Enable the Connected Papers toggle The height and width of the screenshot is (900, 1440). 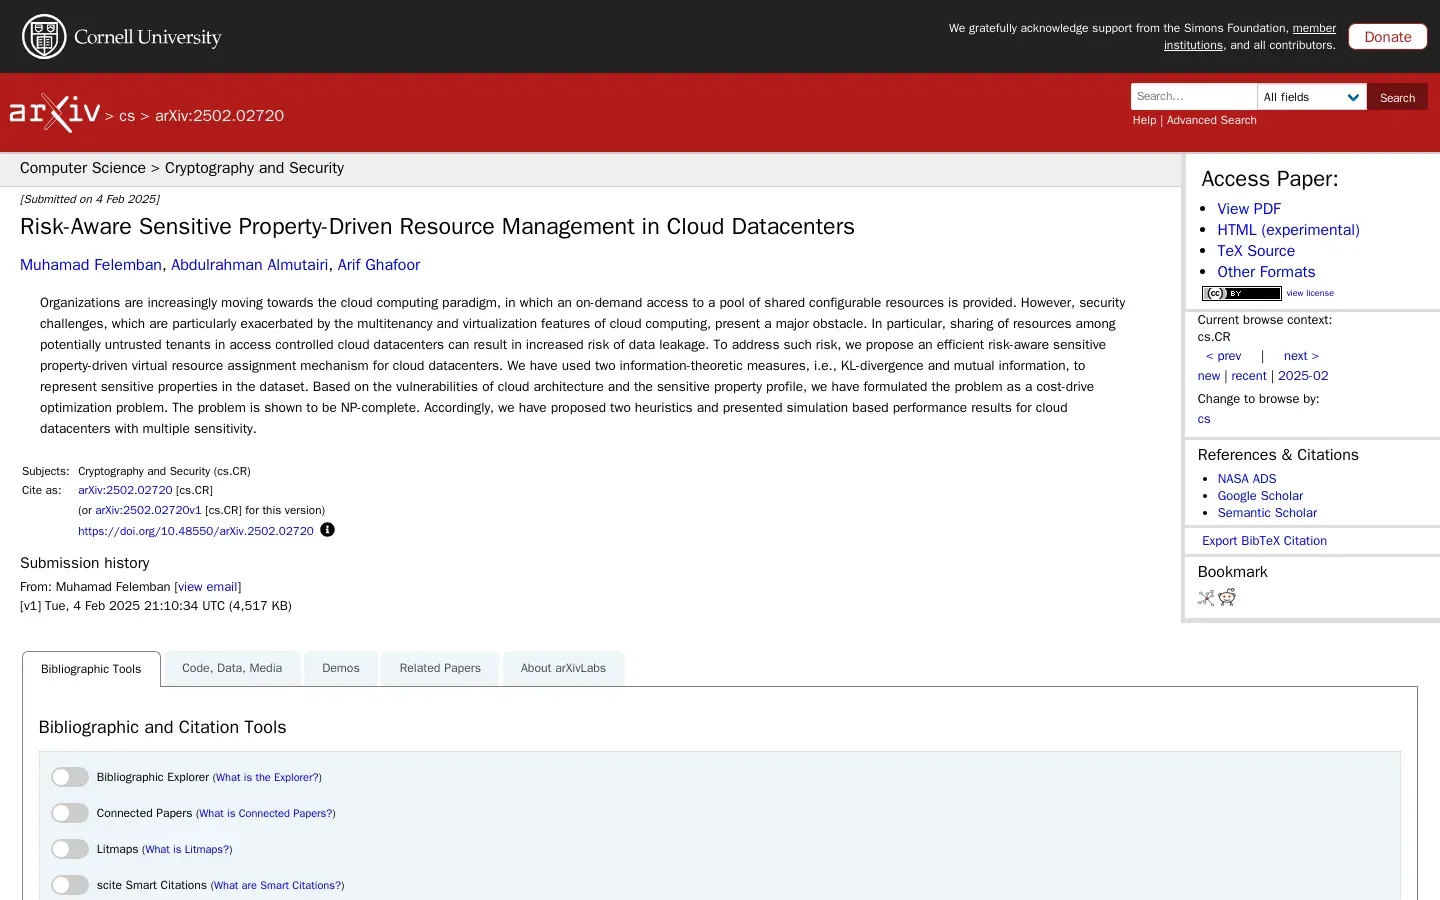[x=70, y=813]
